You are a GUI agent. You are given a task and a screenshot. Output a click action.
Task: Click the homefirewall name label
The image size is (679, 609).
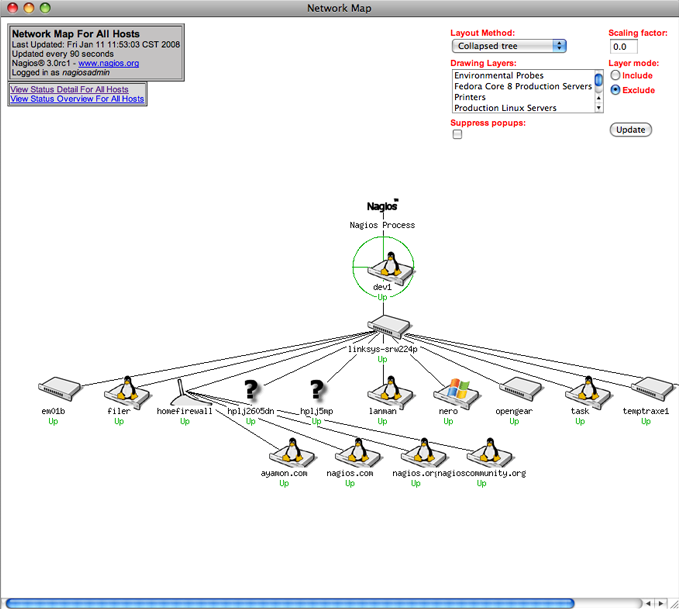point(184,411)
